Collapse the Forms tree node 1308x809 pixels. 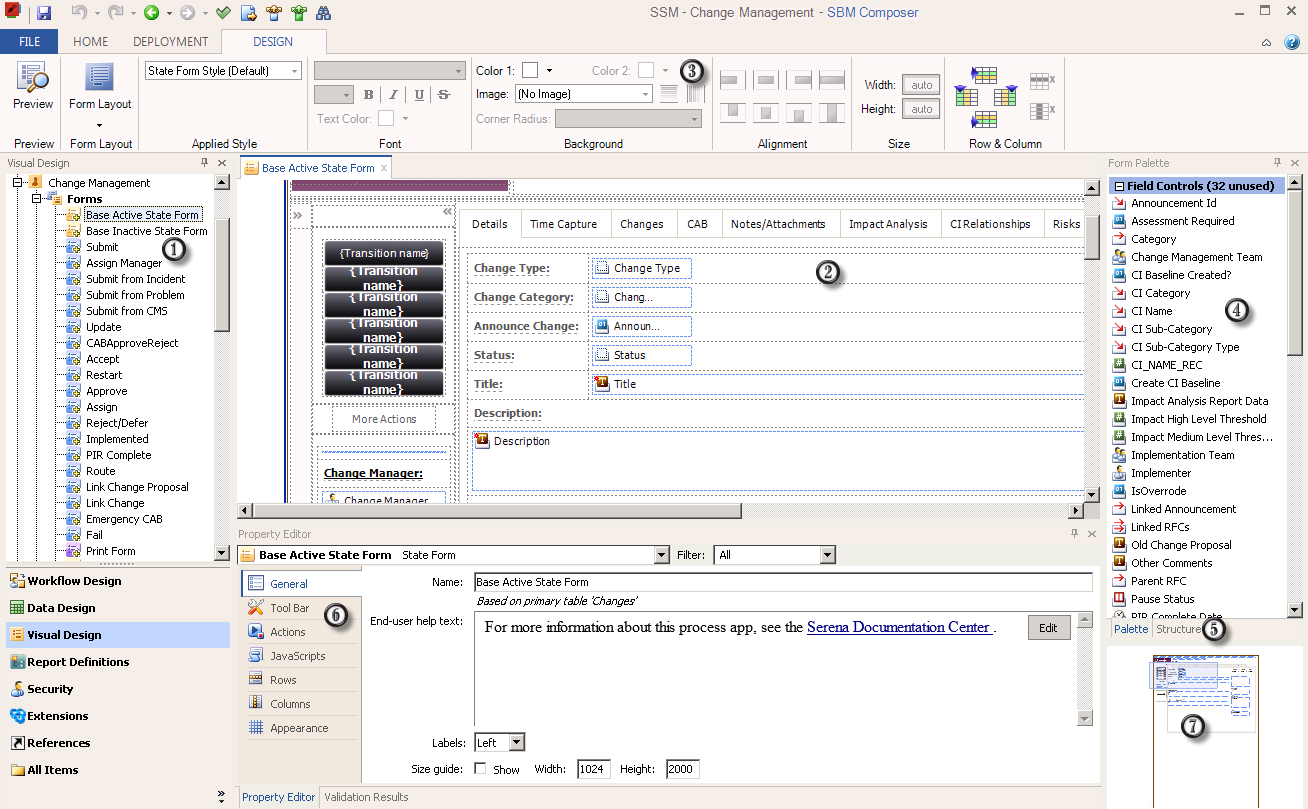(38, 199)
